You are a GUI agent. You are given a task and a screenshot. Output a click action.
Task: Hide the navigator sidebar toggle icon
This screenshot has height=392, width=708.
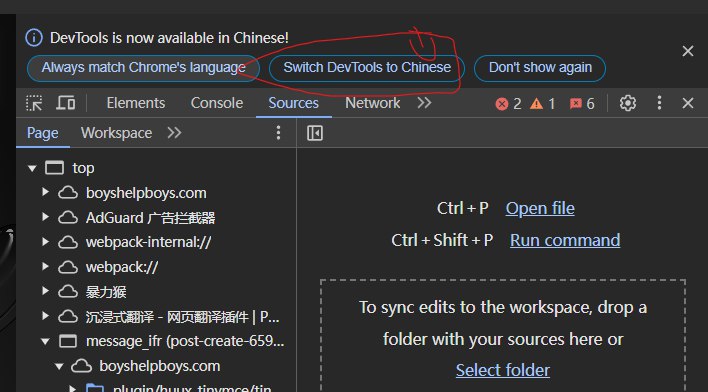[315, 133]
